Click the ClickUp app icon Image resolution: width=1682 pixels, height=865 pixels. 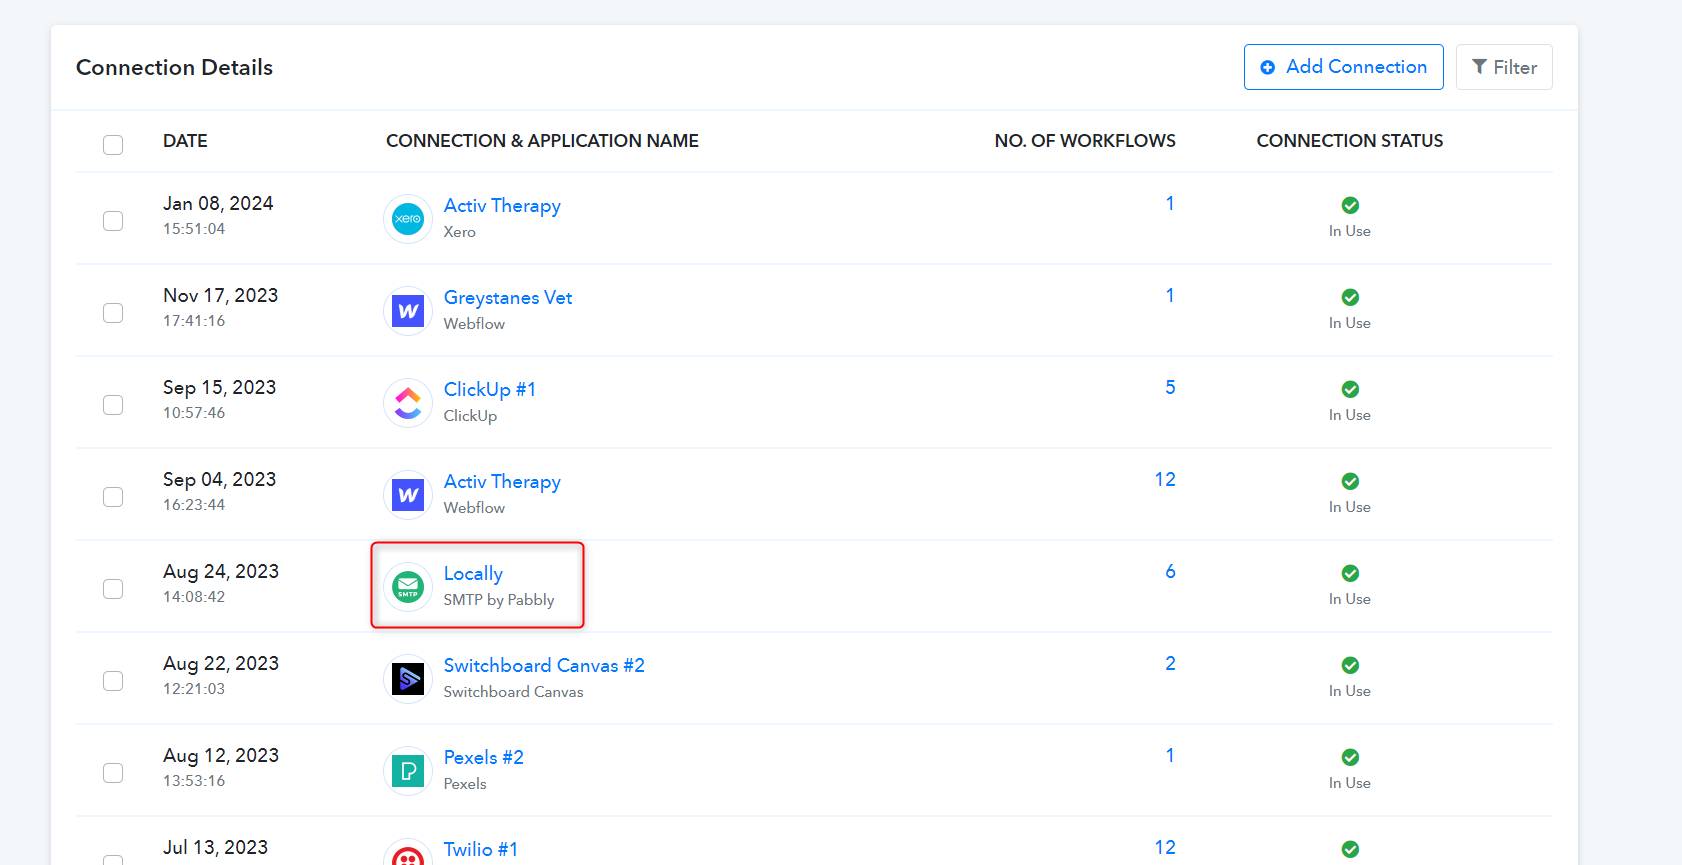[x=408, y=403]
